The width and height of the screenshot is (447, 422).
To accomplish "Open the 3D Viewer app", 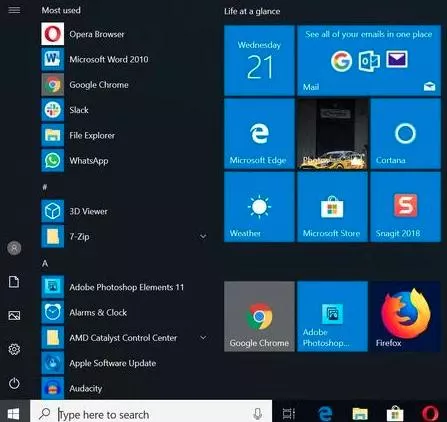I will tap(124, 211).
